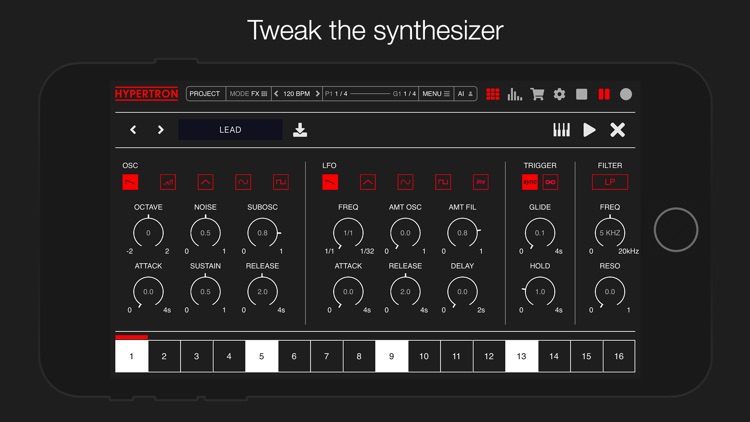Open the MODE FX selector

click(x=248, y=94)
